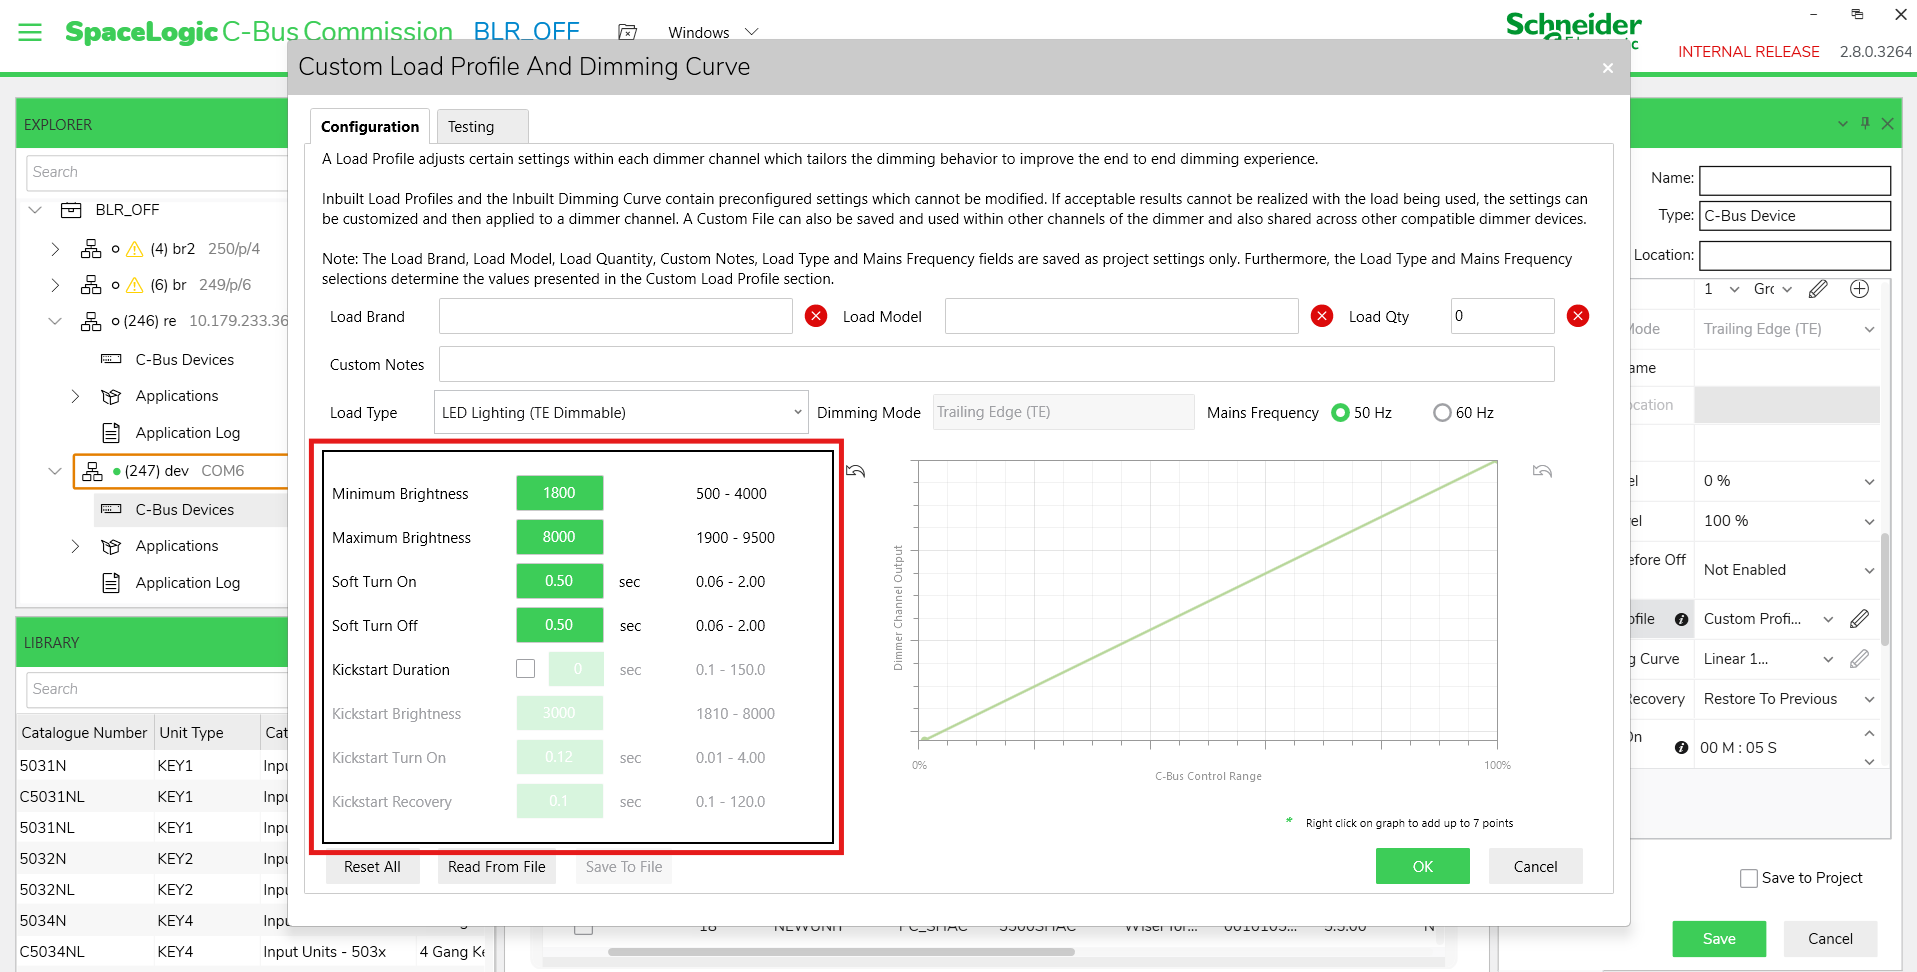Click OK in the load profile dialog
The image size is (1917, 972).
(x=1423, y=867)
